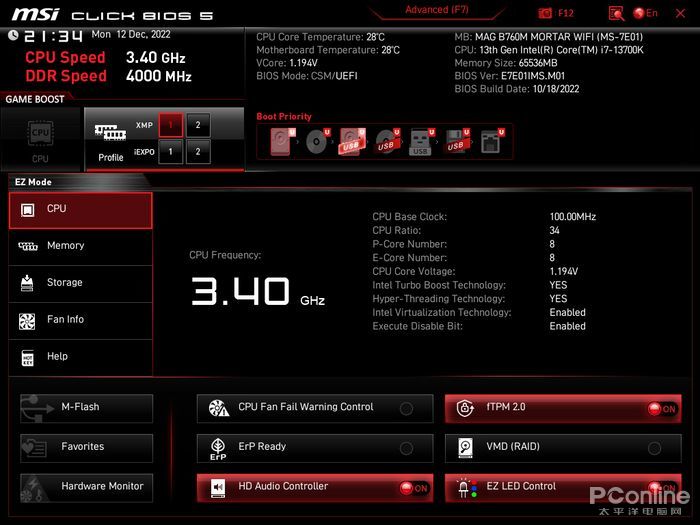The height and width of the screenshot is (525, 700).
Task: Click the CPU fan warning icon
Action: tap(219, 408)
